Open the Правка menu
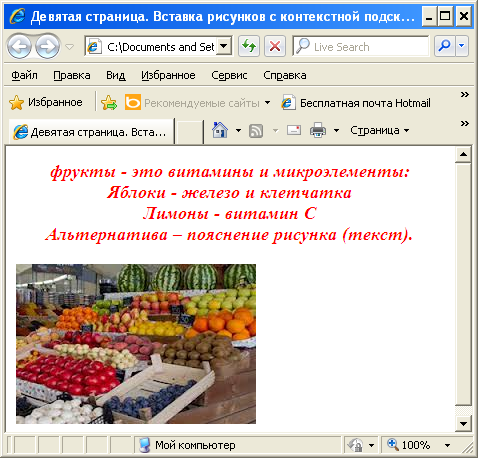Image resolution: width=478 pixels, height=458 pixels. [x=72, y=75]
